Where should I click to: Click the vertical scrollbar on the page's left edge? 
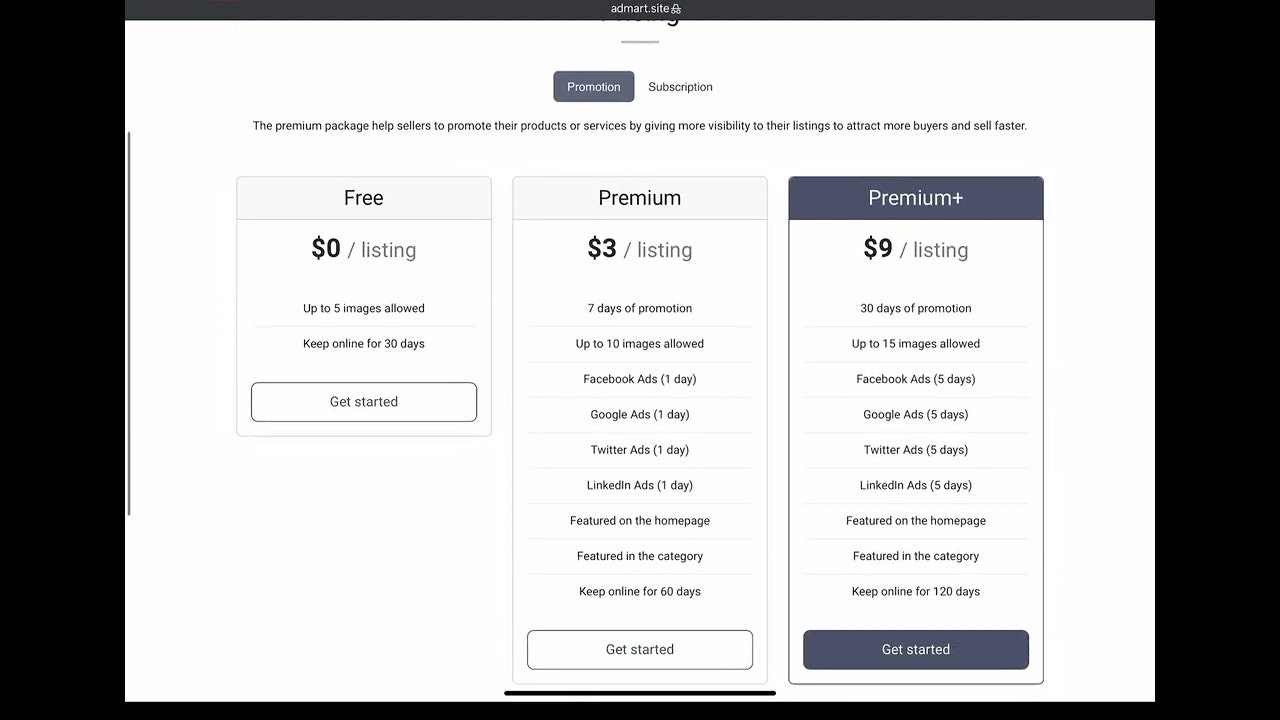click(129, 324)
